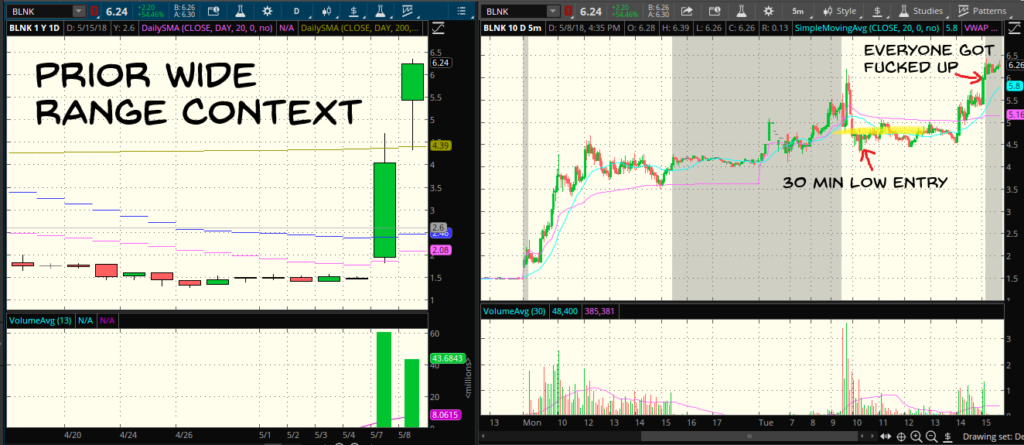The width and height of the screenshot is (1024, 445).
Task: Open right chart symbol dropdown arrow
Action: tap(553, 11)
